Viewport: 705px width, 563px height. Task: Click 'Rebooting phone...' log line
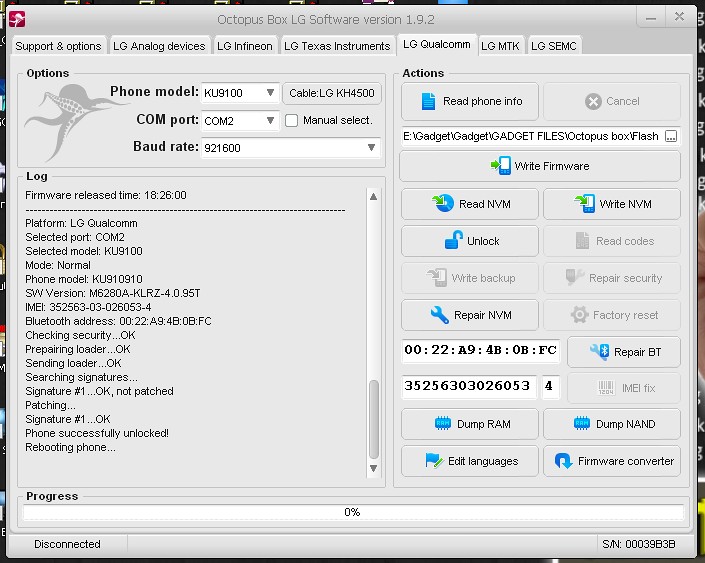tap(70, 447)
